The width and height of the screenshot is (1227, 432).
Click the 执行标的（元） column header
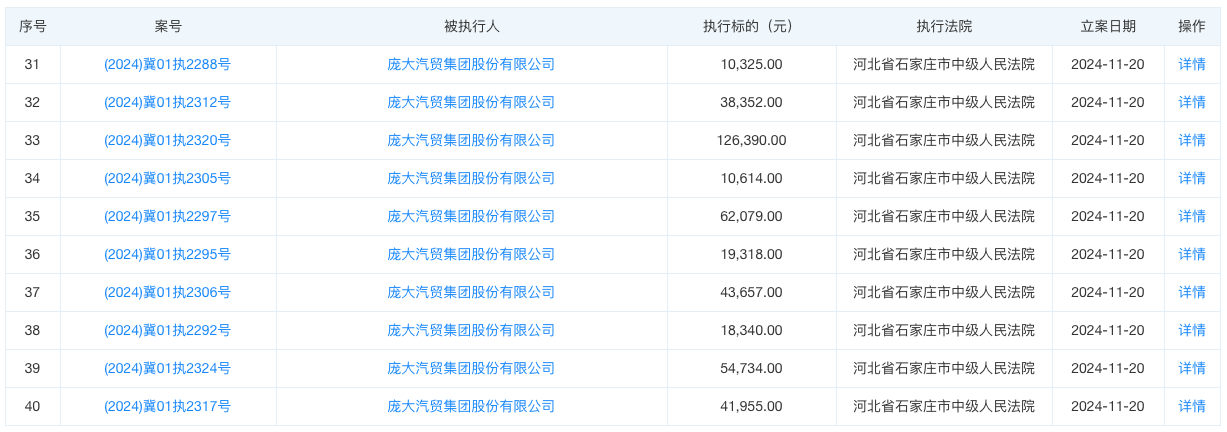(751, 26)
